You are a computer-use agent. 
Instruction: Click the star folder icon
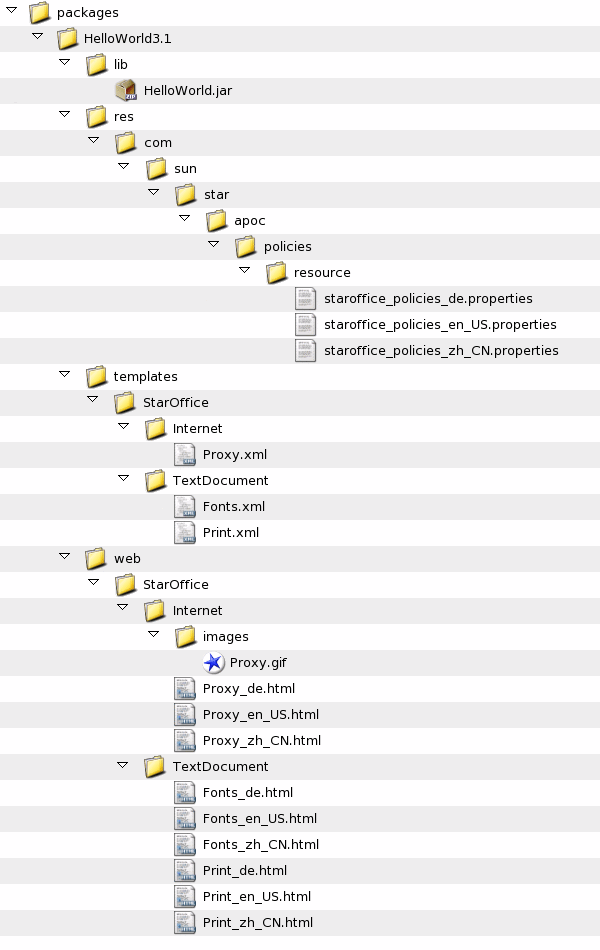(185, 194)
